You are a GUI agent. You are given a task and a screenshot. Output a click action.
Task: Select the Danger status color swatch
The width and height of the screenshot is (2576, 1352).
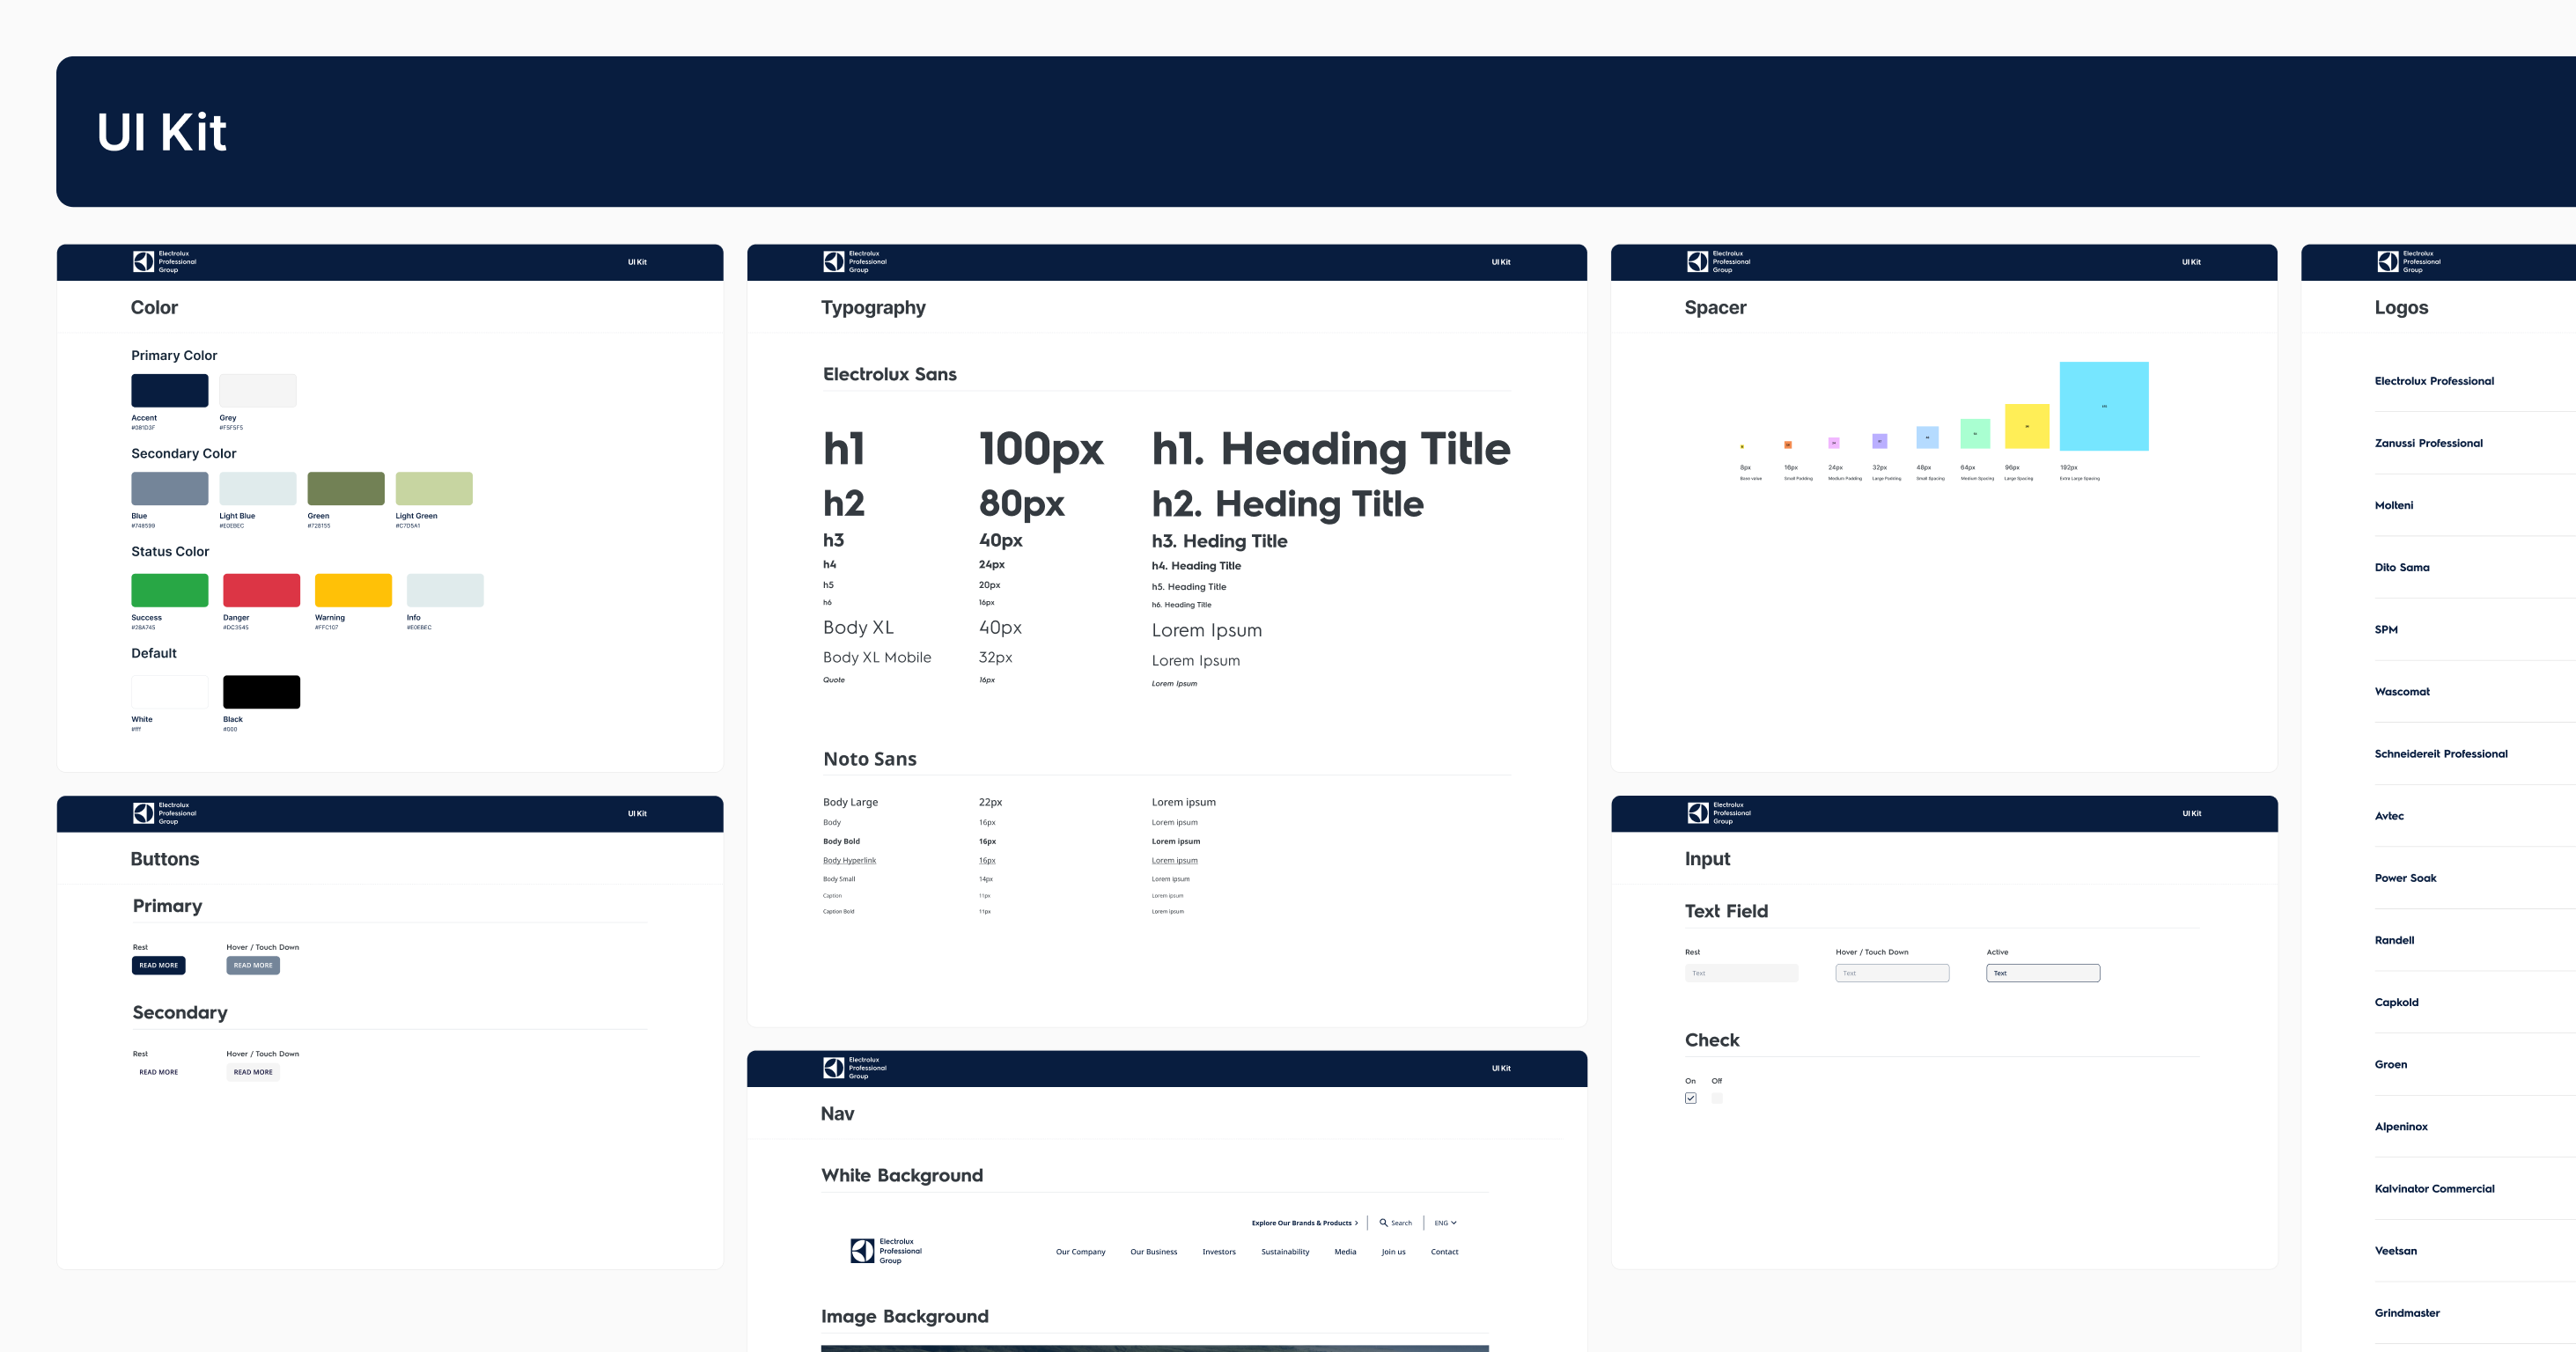pos(262,590)
